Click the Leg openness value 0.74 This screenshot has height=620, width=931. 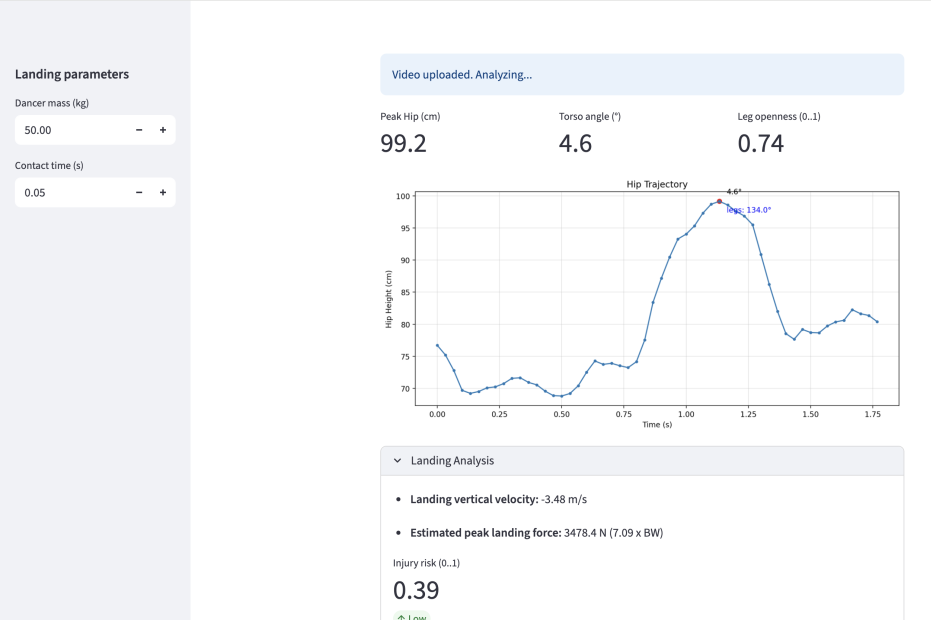tap(760, 144)
